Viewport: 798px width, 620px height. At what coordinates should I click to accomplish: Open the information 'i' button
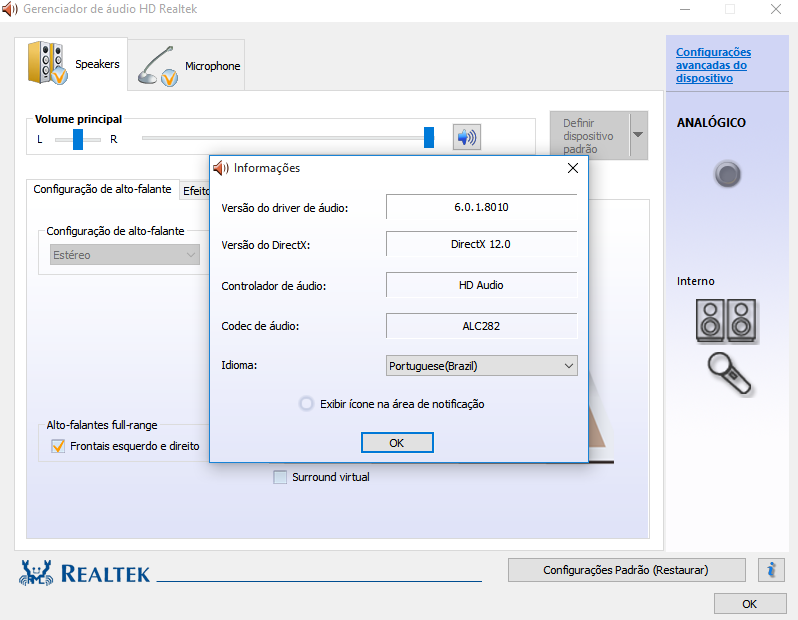point(772,570)
